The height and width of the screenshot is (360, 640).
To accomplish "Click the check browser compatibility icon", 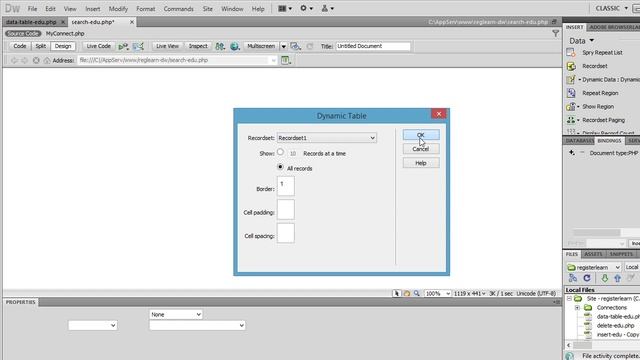I will (x=123, y=47).
